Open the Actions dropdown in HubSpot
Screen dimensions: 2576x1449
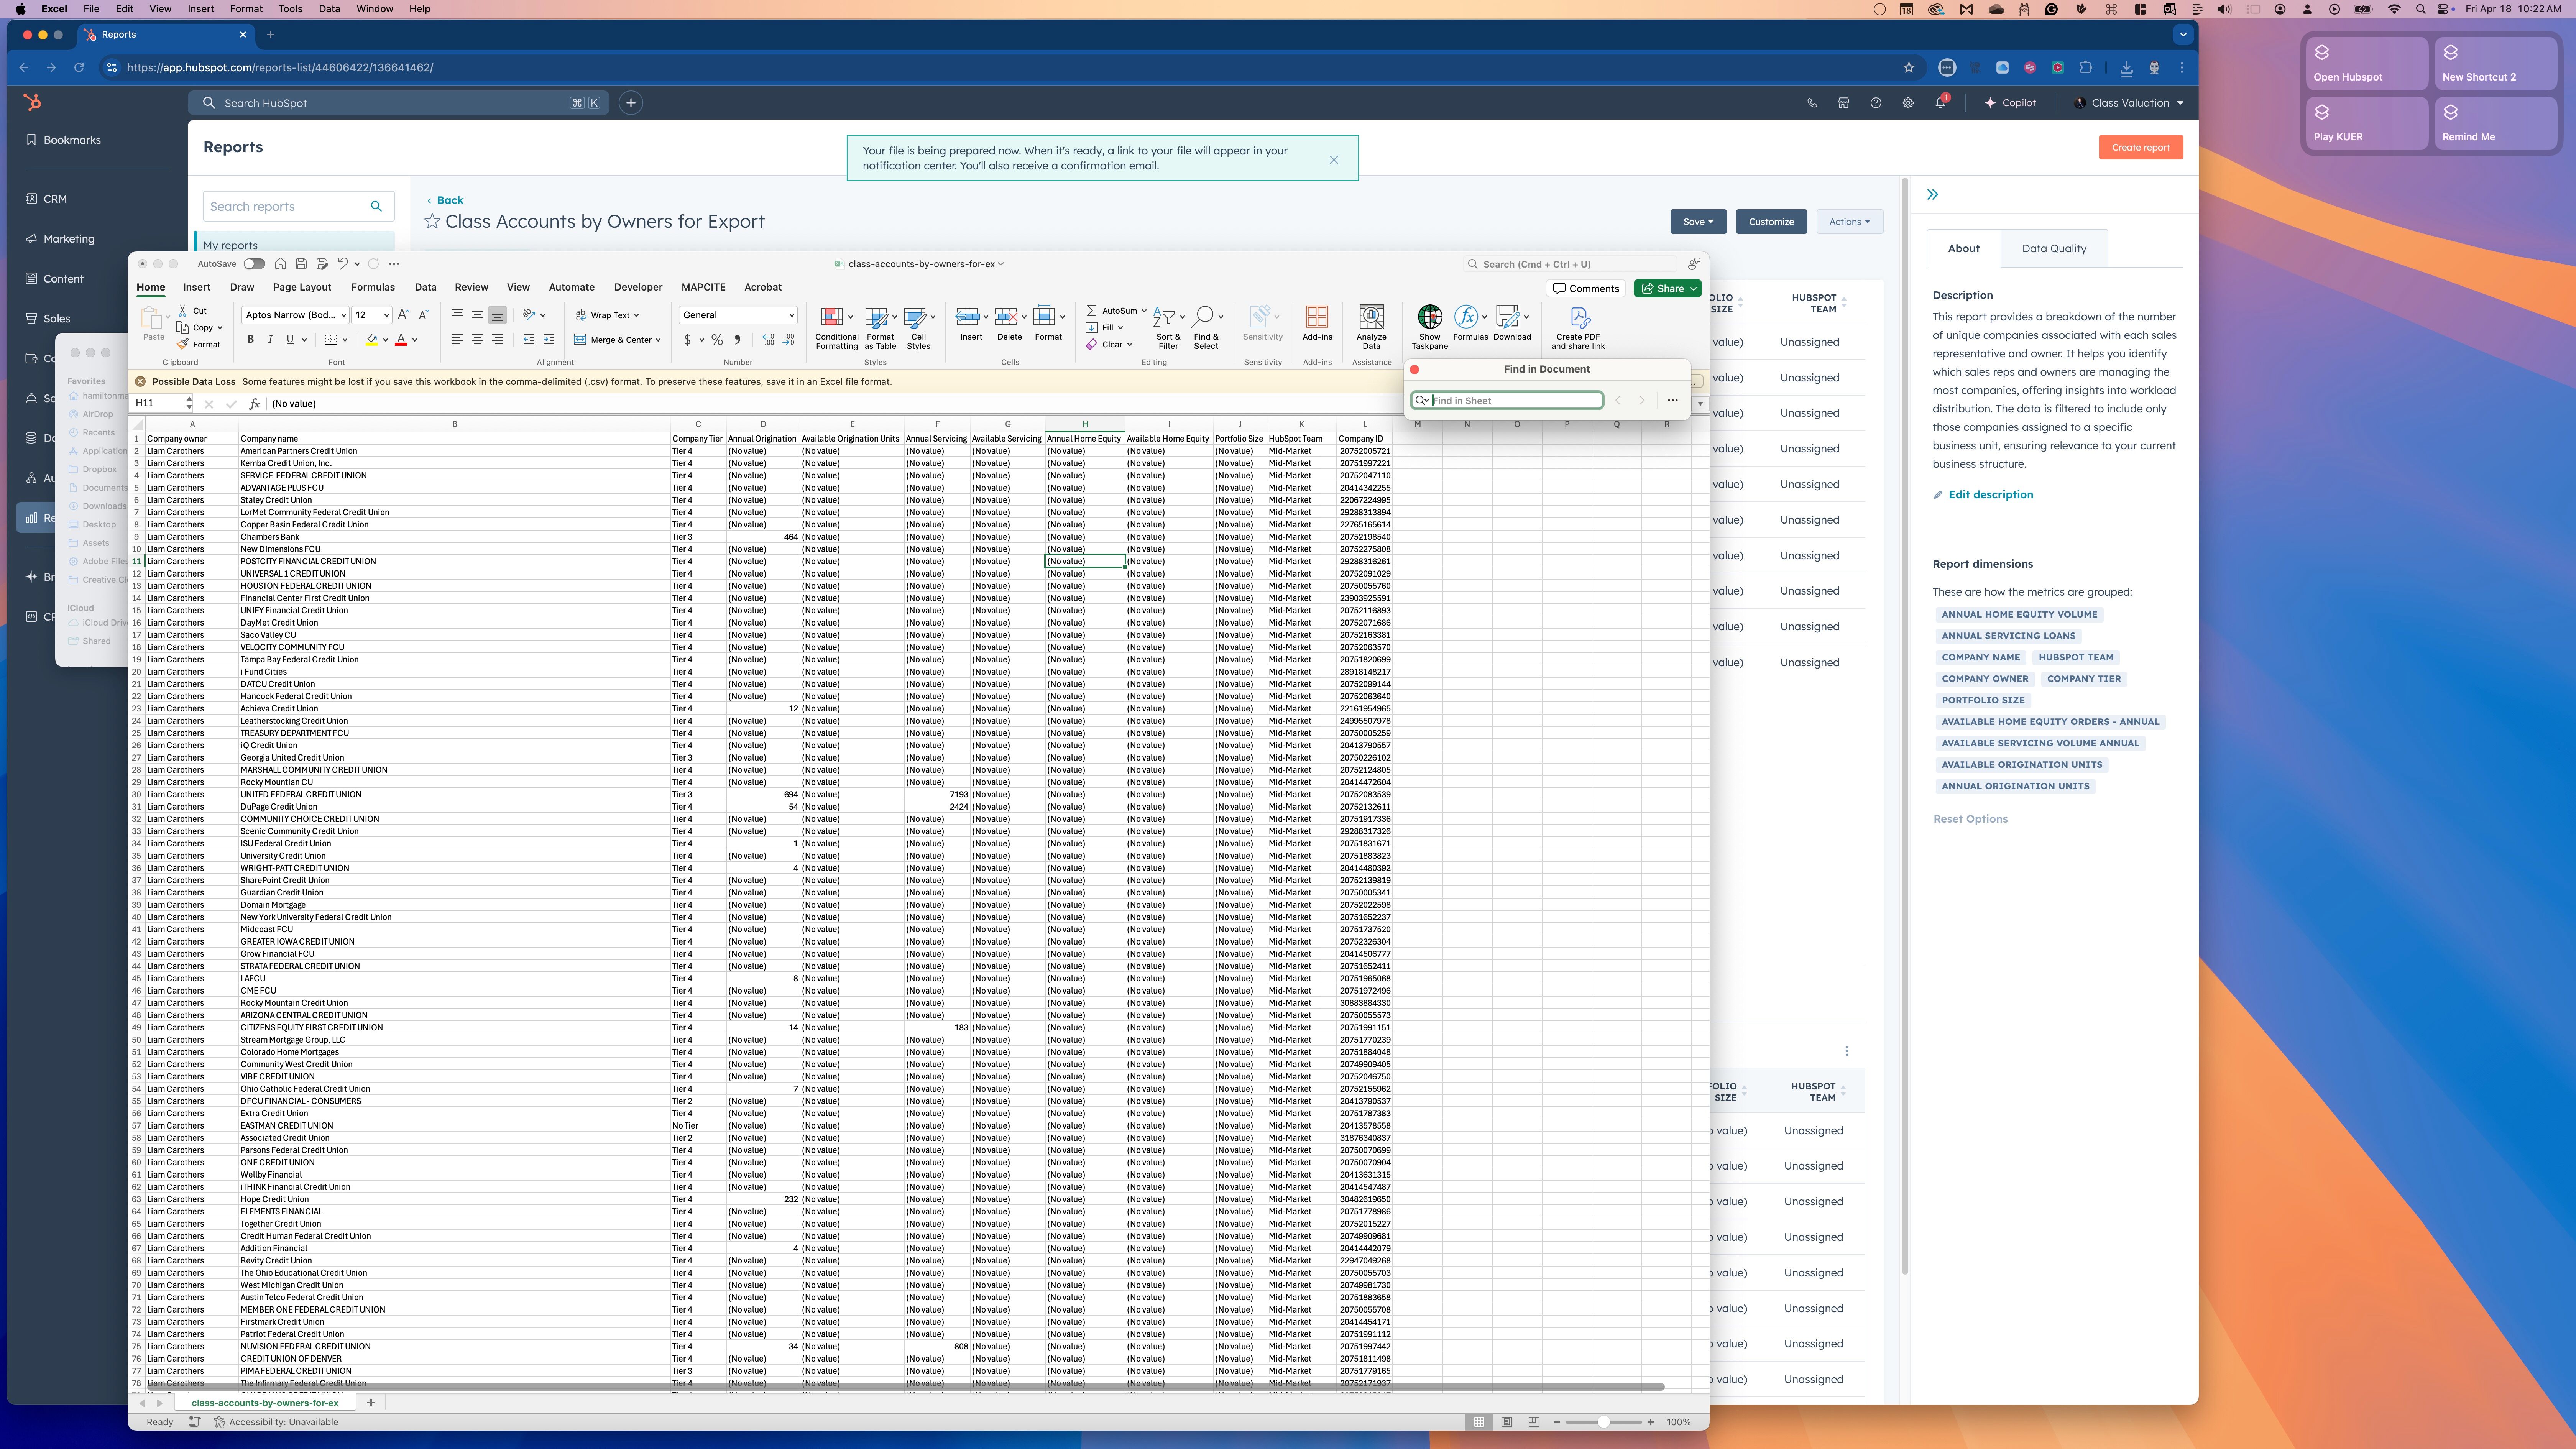1849,222
